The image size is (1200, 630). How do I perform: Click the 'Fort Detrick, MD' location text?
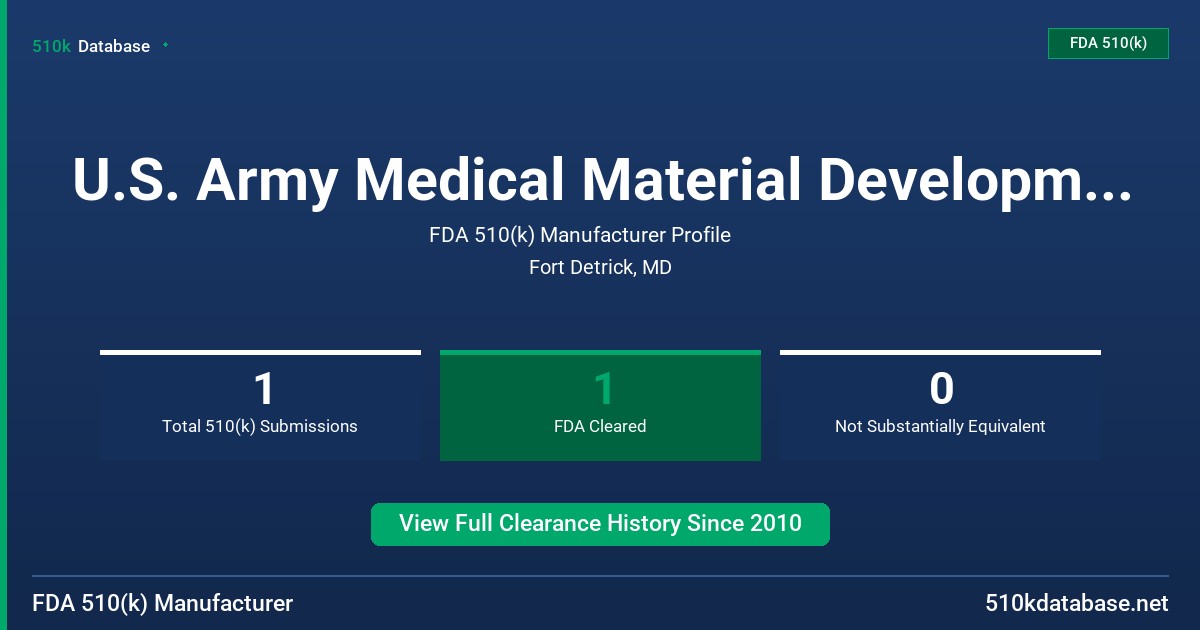click(x=600, y=268)
